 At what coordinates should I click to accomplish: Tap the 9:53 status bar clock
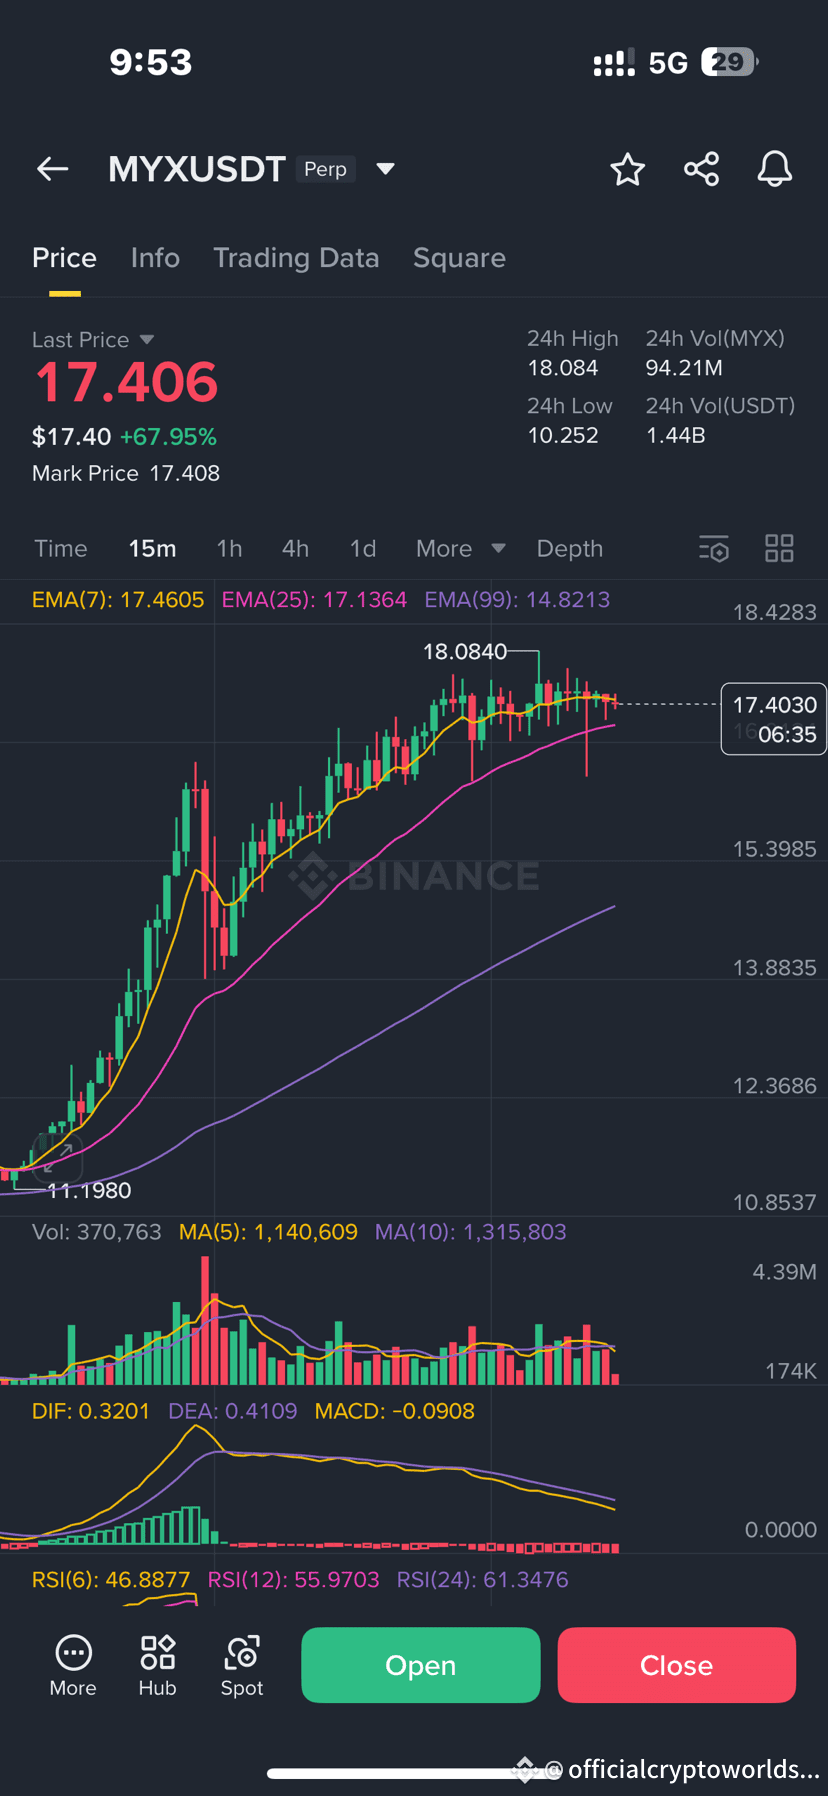(x=151, y=63)
